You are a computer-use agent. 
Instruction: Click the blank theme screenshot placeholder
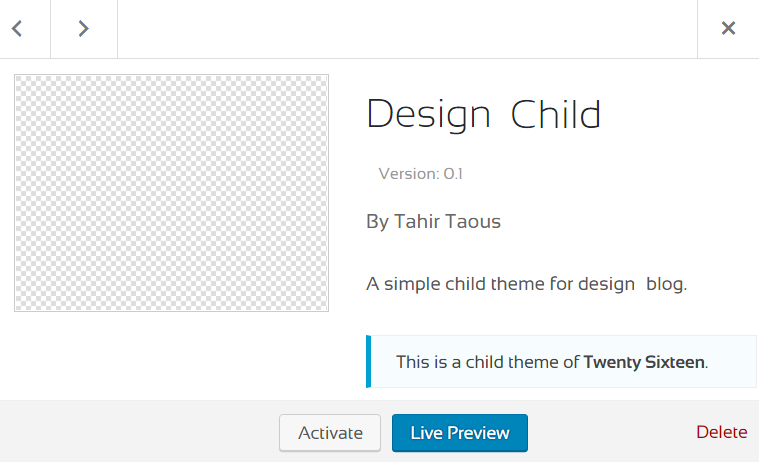[171, 193]
